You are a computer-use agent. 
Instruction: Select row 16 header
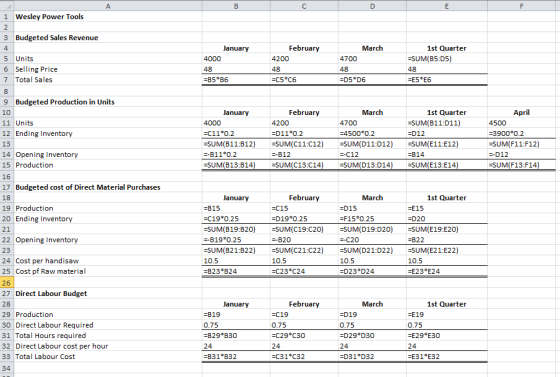(x=7, y=176)
